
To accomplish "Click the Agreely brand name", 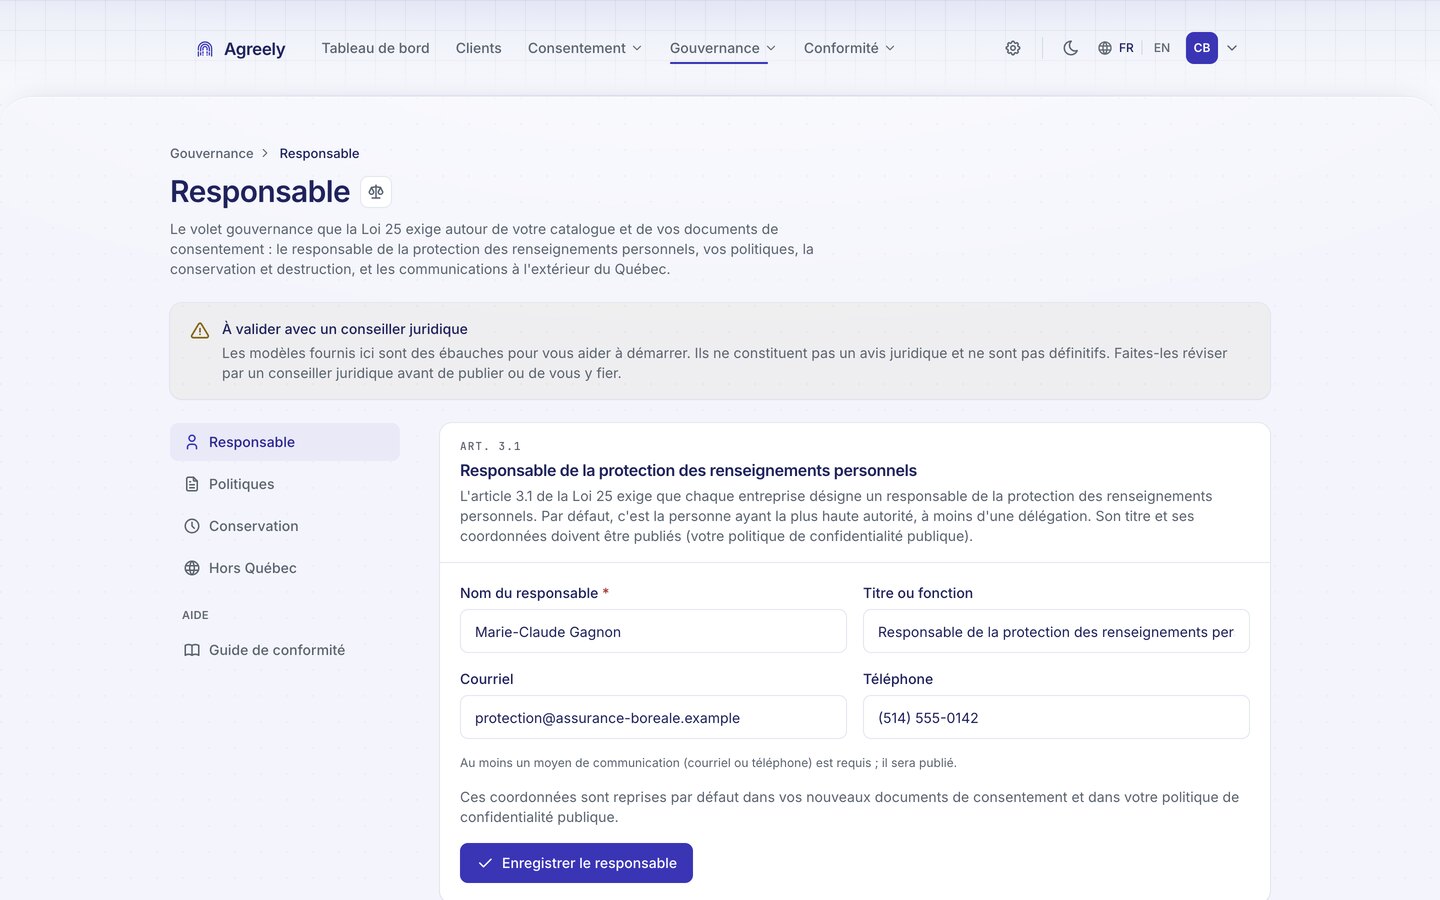I will click(x=254, y=49).
